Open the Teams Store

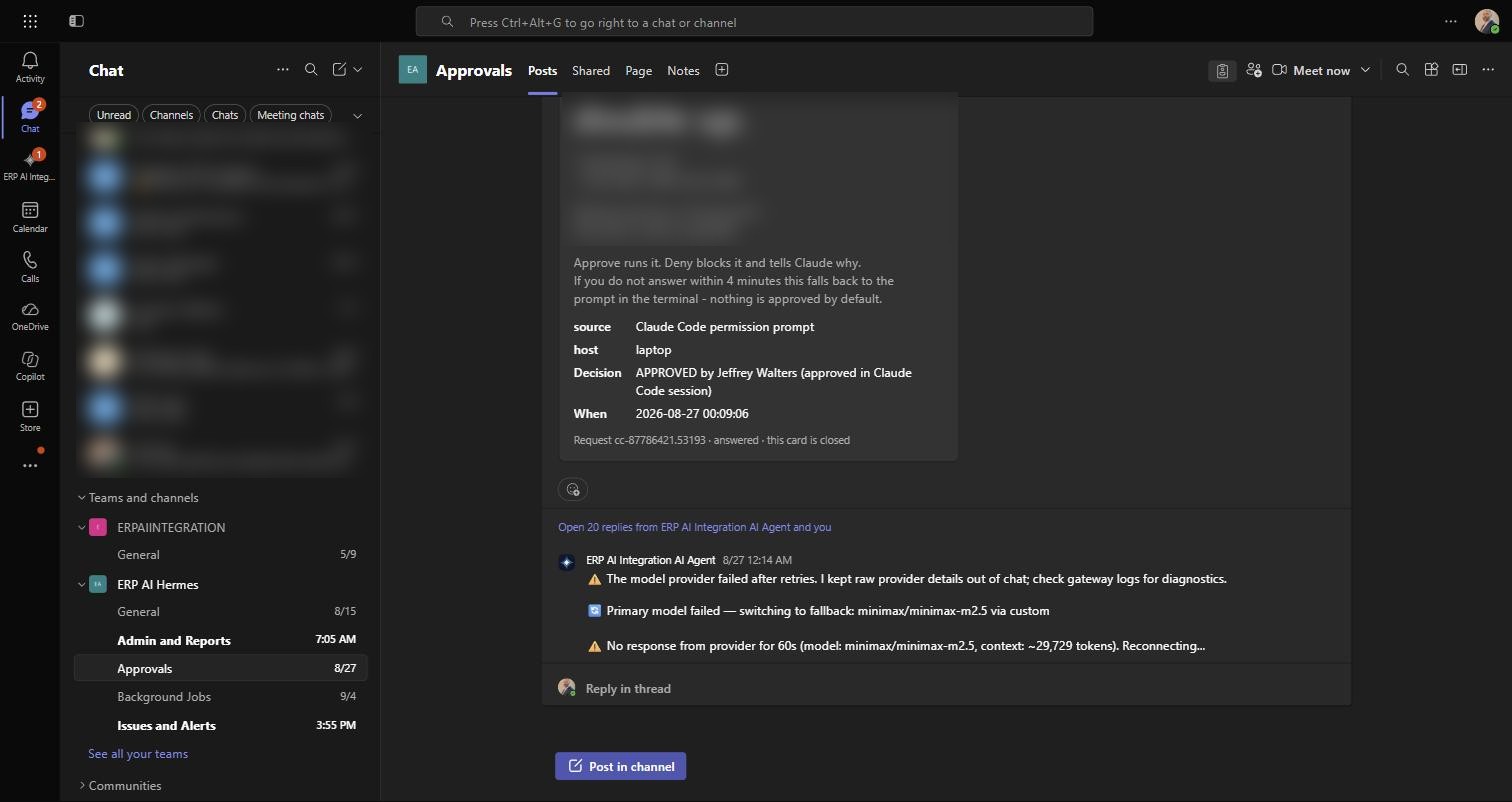(x=30, y=416)
